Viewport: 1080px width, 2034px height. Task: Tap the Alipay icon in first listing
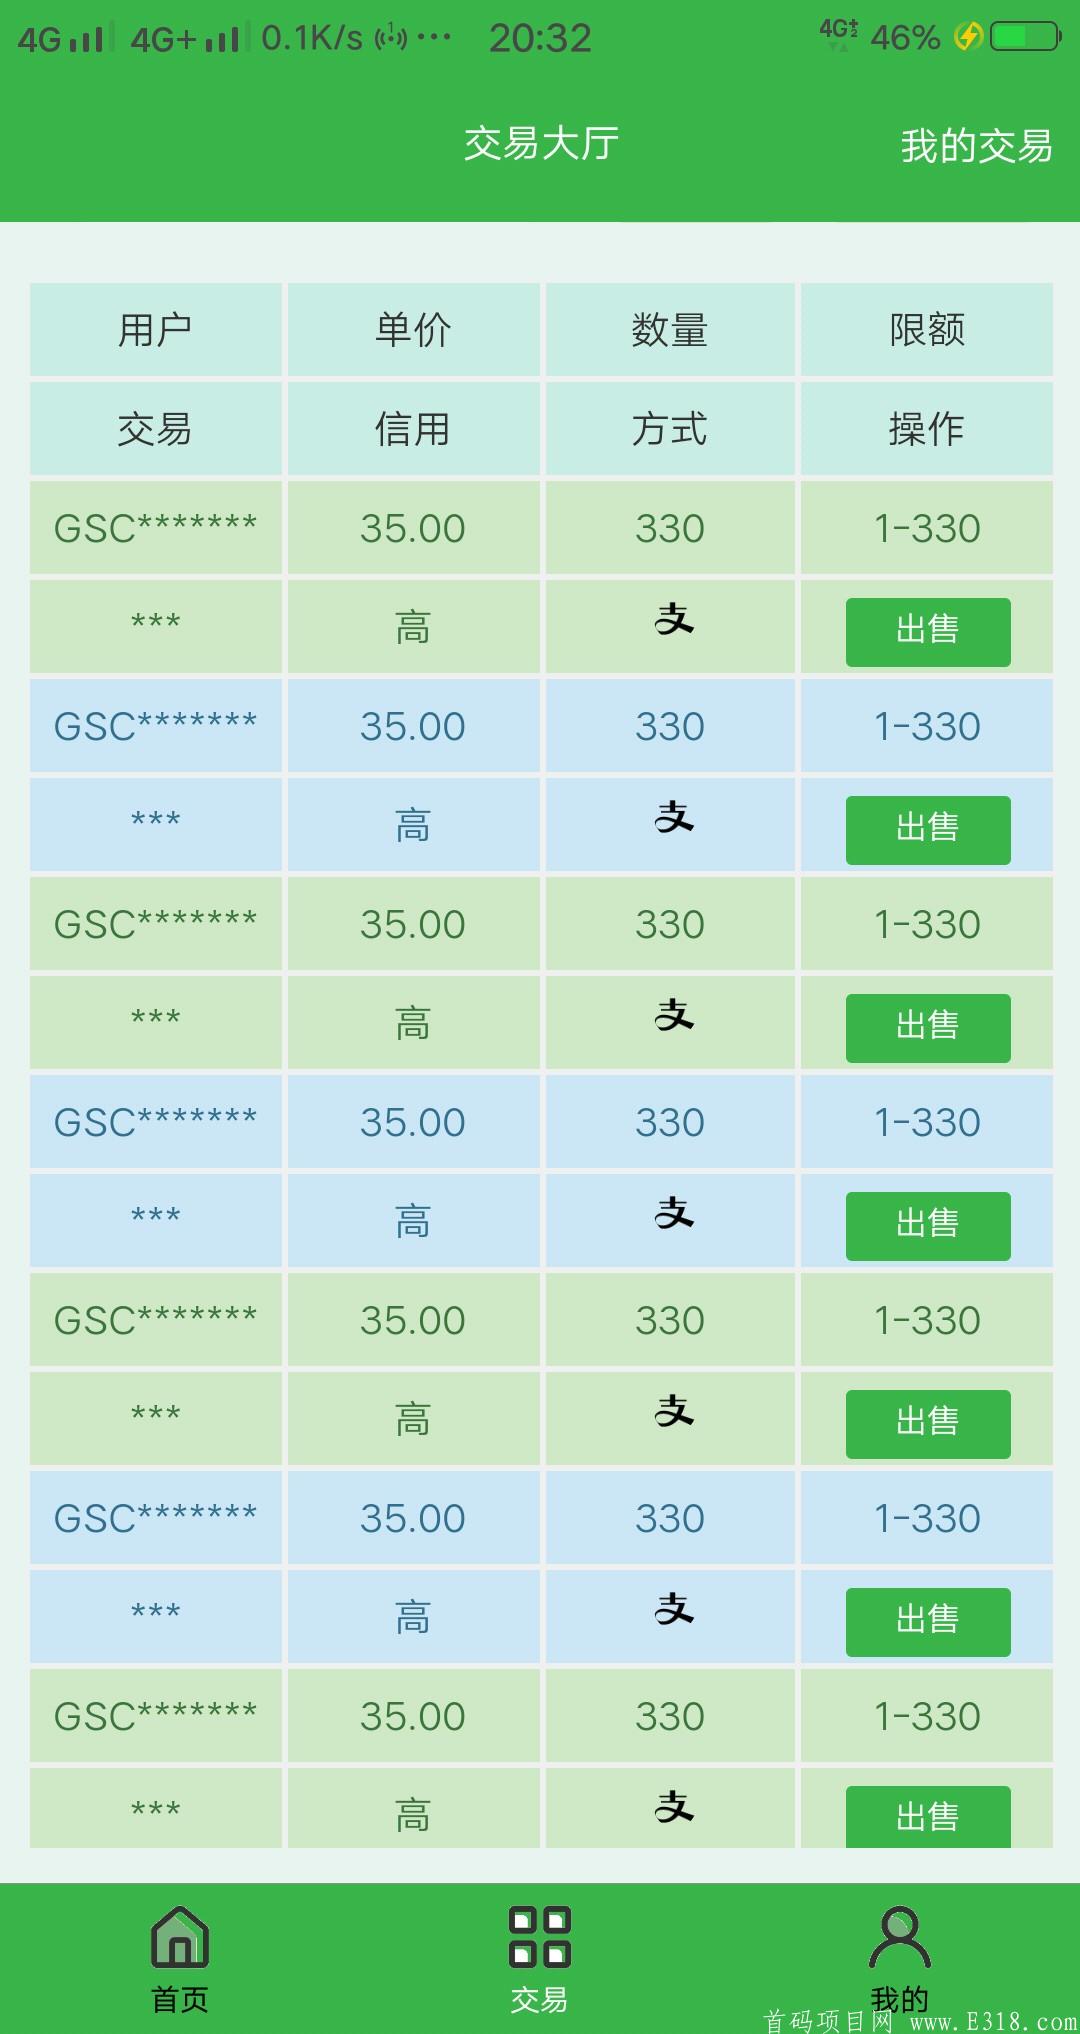pyautogui.click(x=674, y=620)
